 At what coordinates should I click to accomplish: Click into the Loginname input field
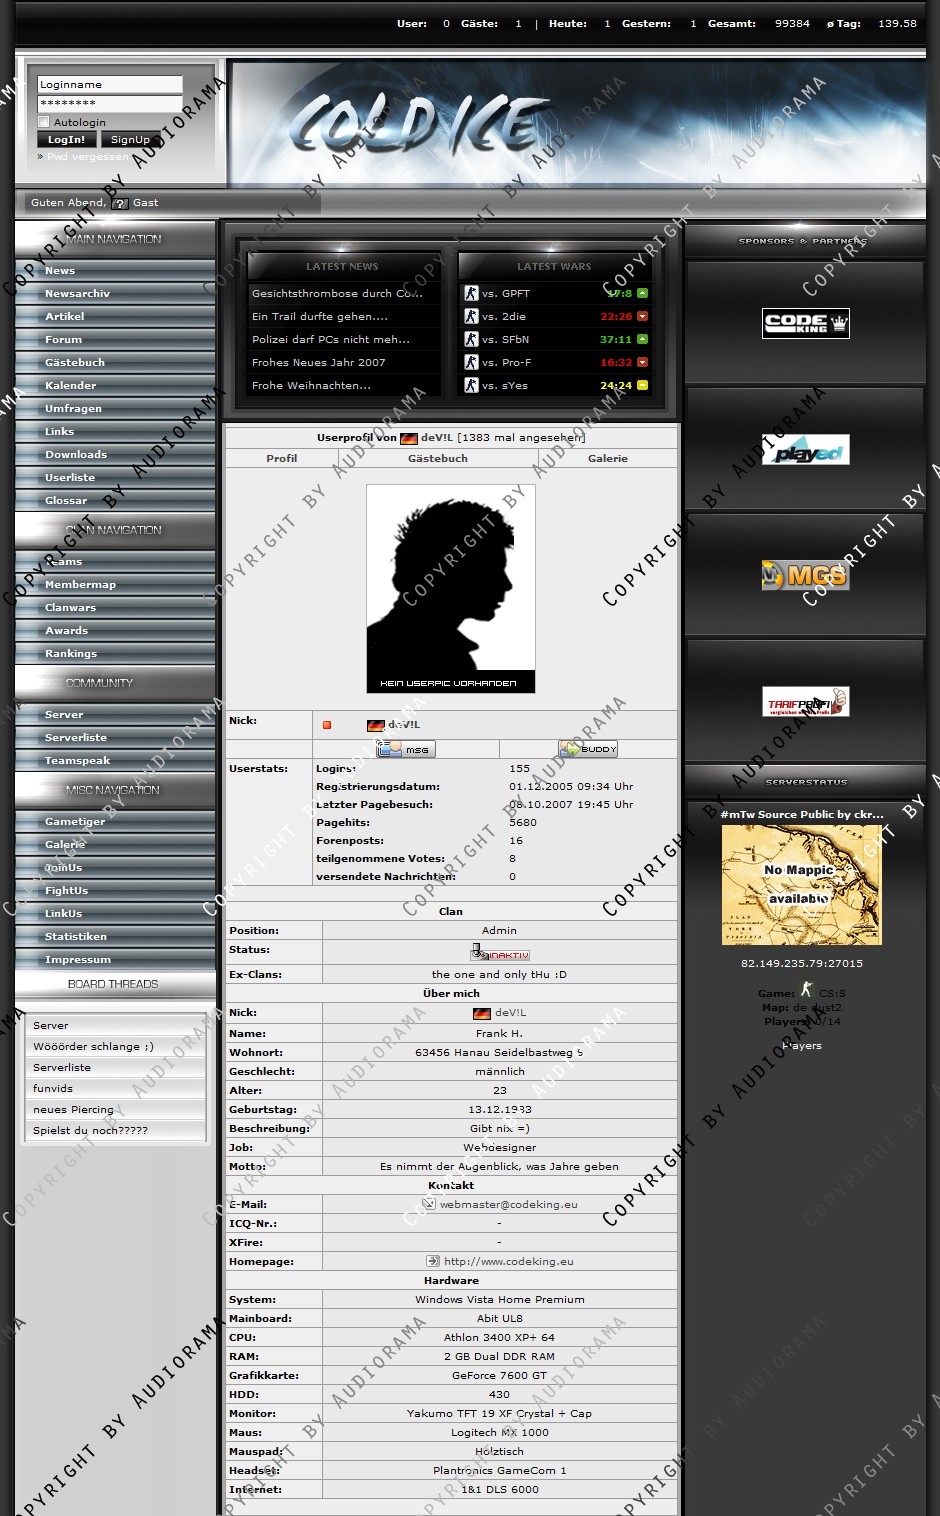110,85
